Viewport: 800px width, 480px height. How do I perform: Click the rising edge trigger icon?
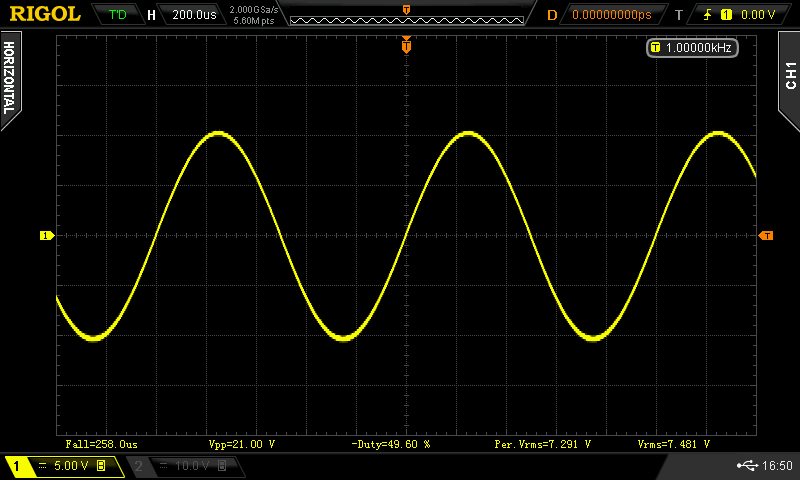706,15
